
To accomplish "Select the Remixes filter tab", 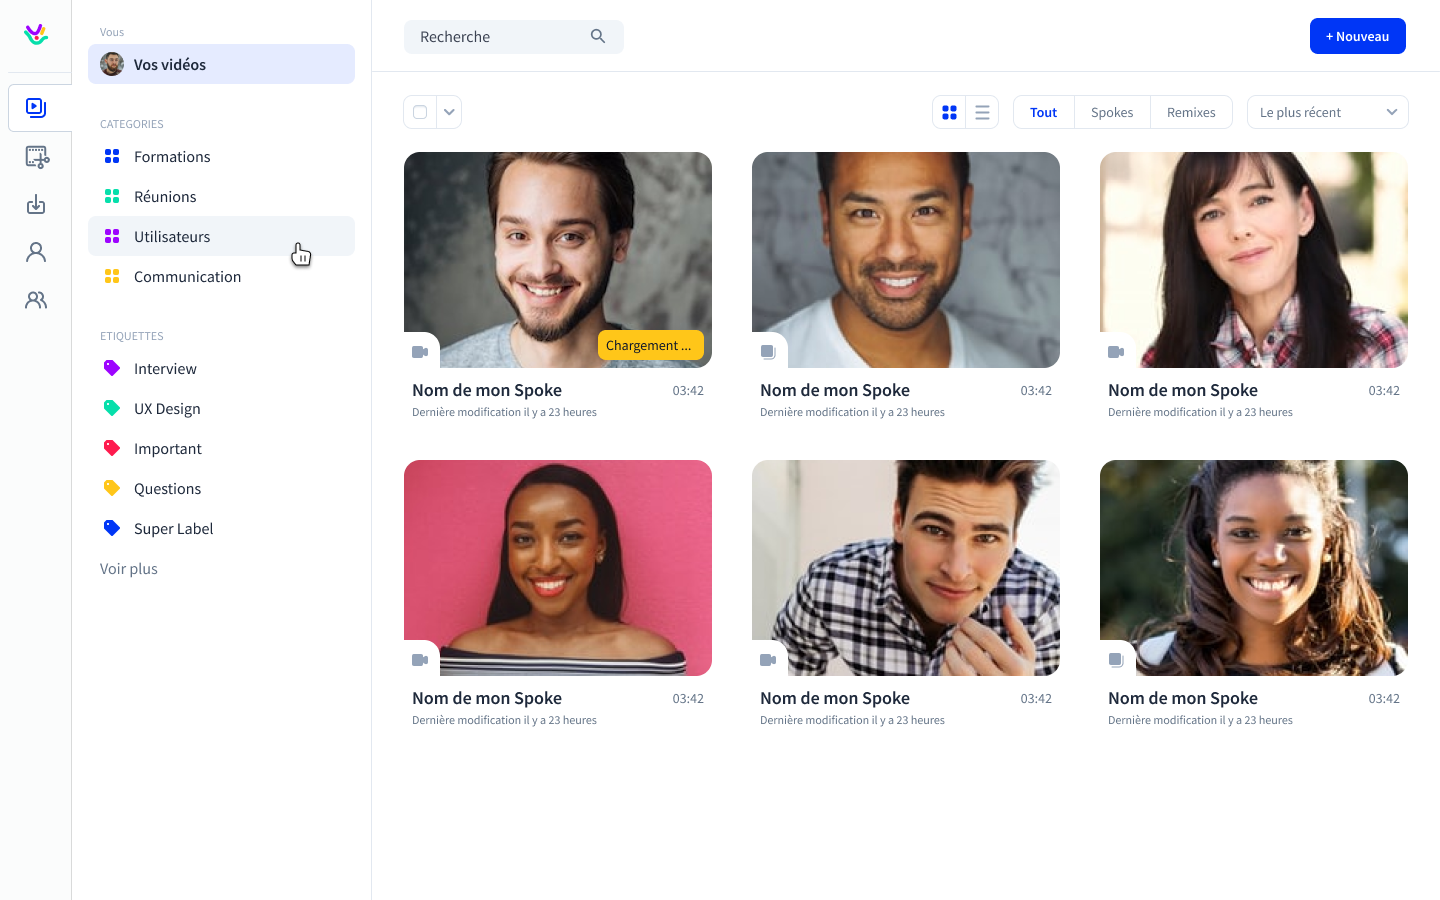I will click(x=1191, y=113).
